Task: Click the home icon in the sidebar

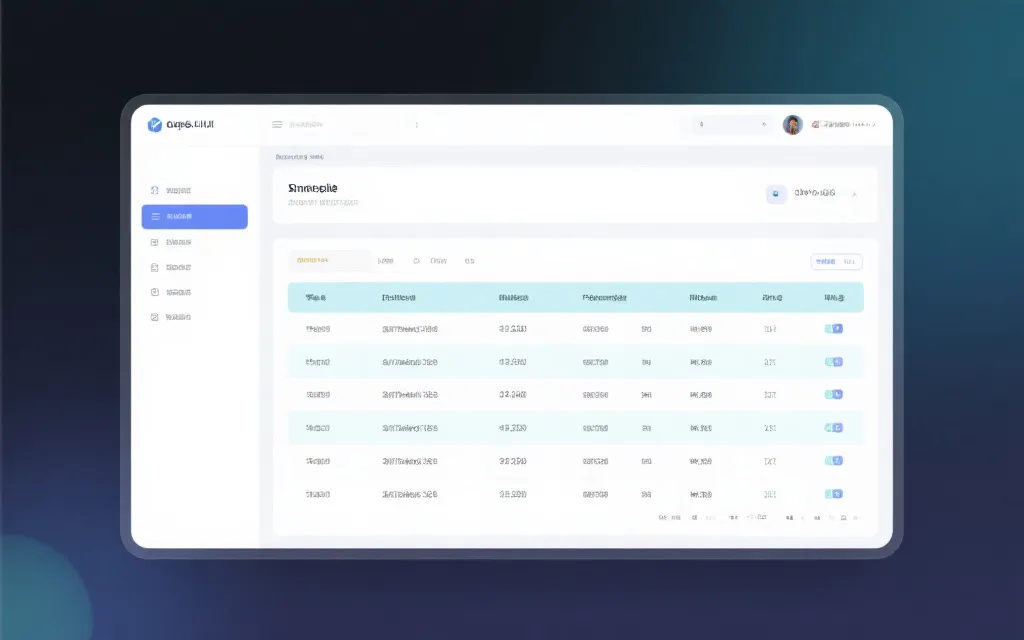Action: (155, 190)
